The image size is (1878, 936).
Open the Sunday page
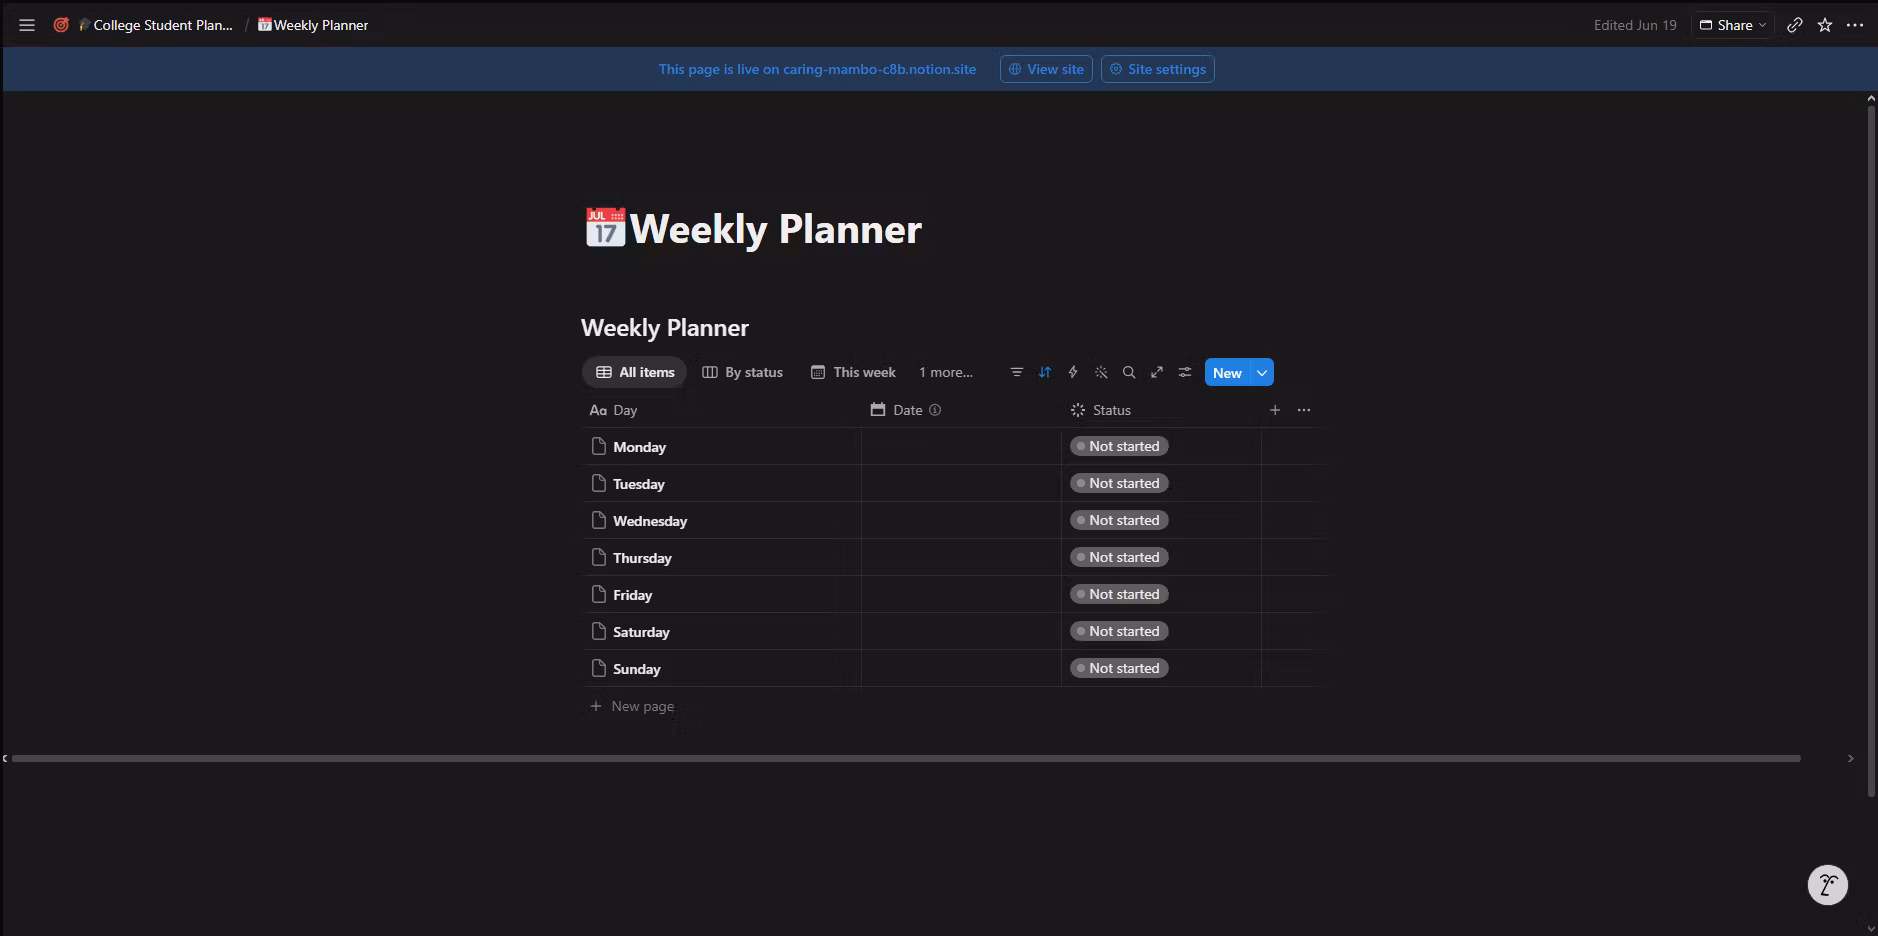[x=636, y=669]
